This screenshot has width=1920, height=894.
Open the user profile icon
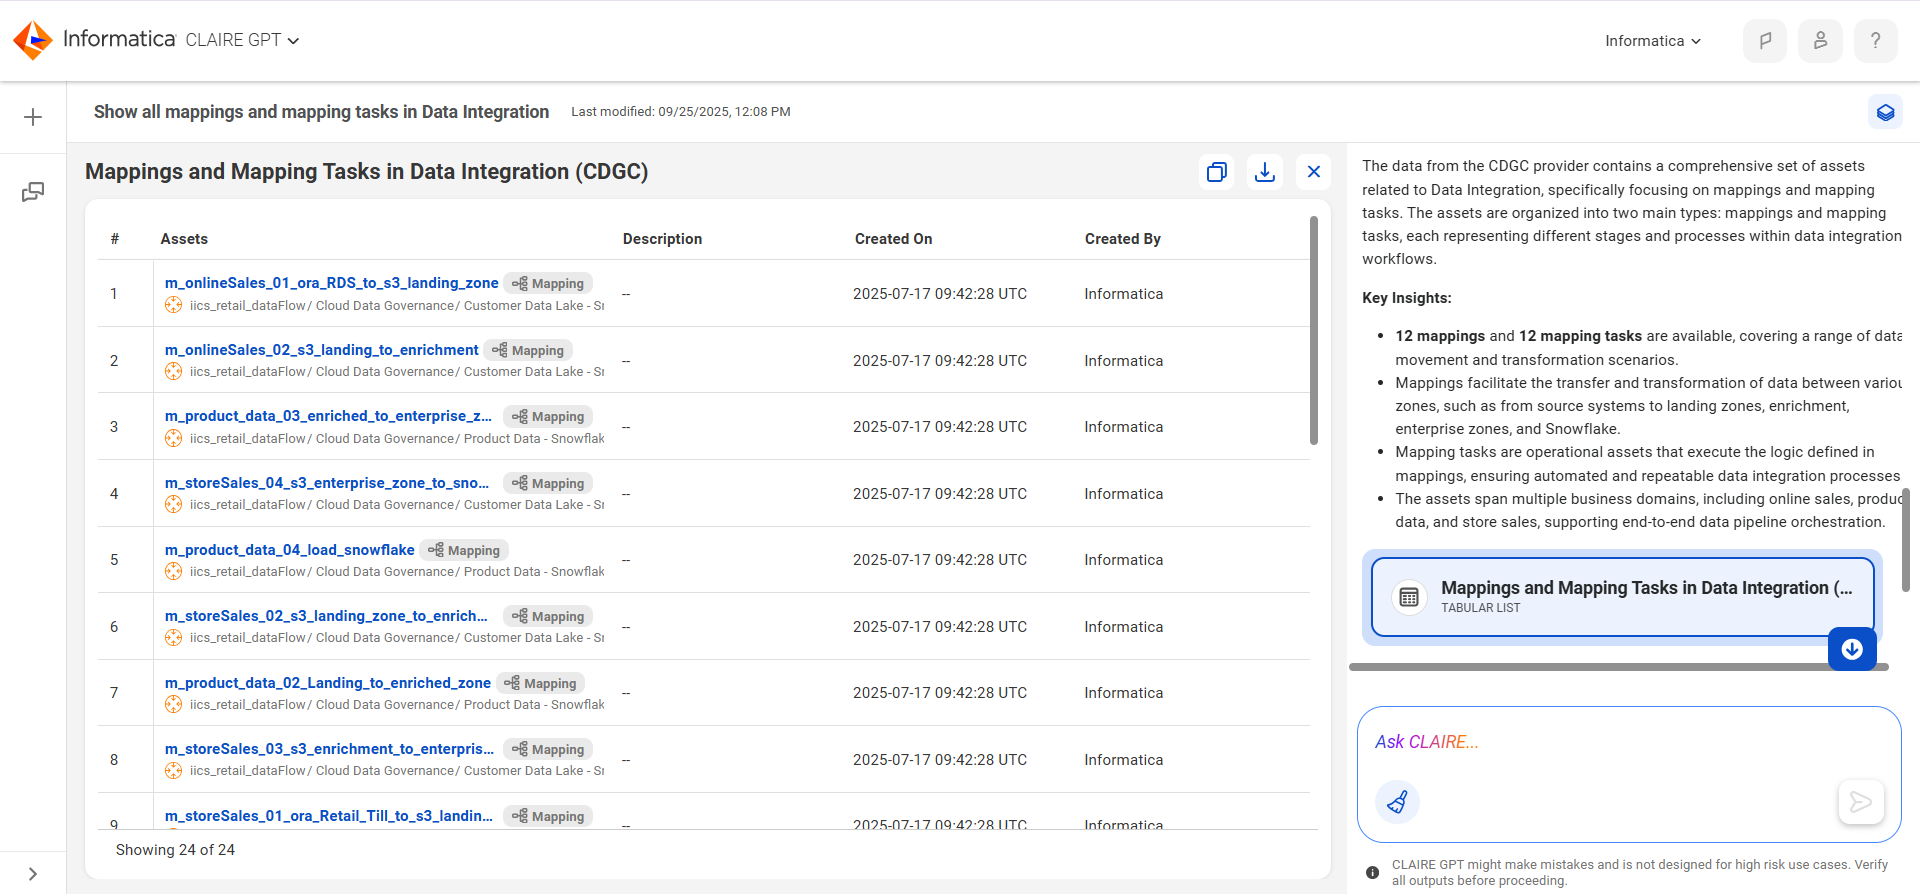(1820, 41)
